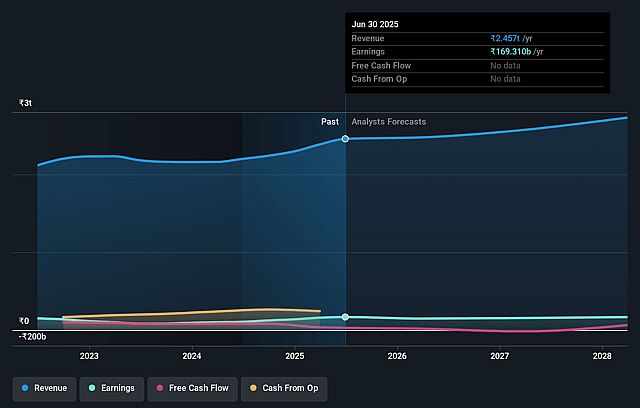Image resolution: width=640 pixels, height=408 pixels.
Task: Select the revenue data point marker
Action: coord(345,139)
